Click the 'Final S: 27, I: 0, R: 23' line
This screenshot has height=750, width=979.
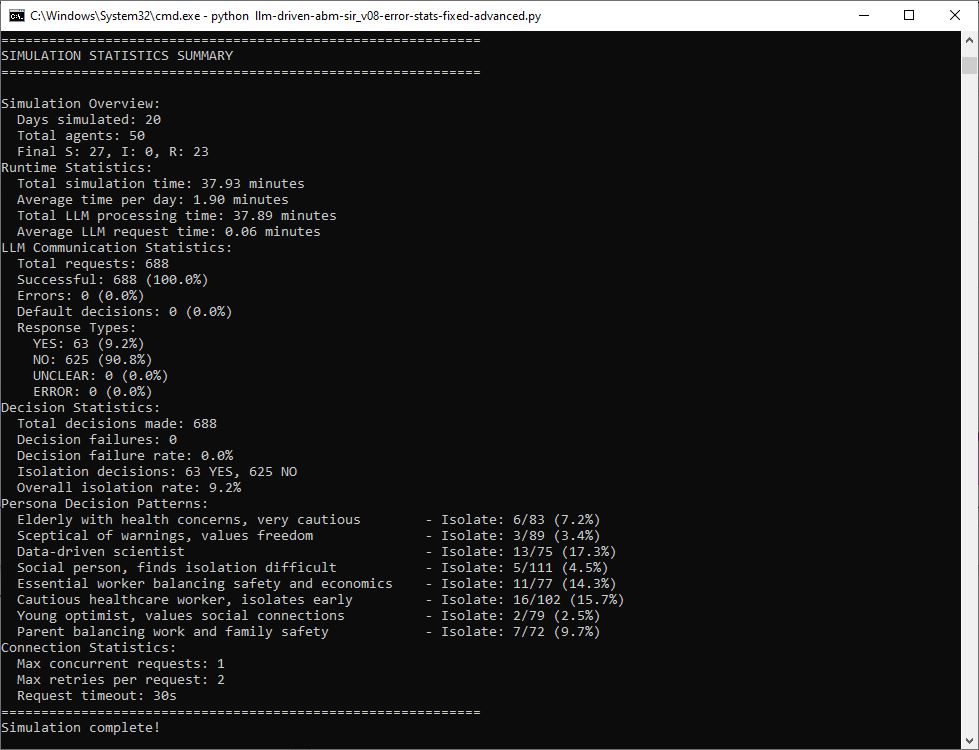pyautogui.click(x=113, y=152)
